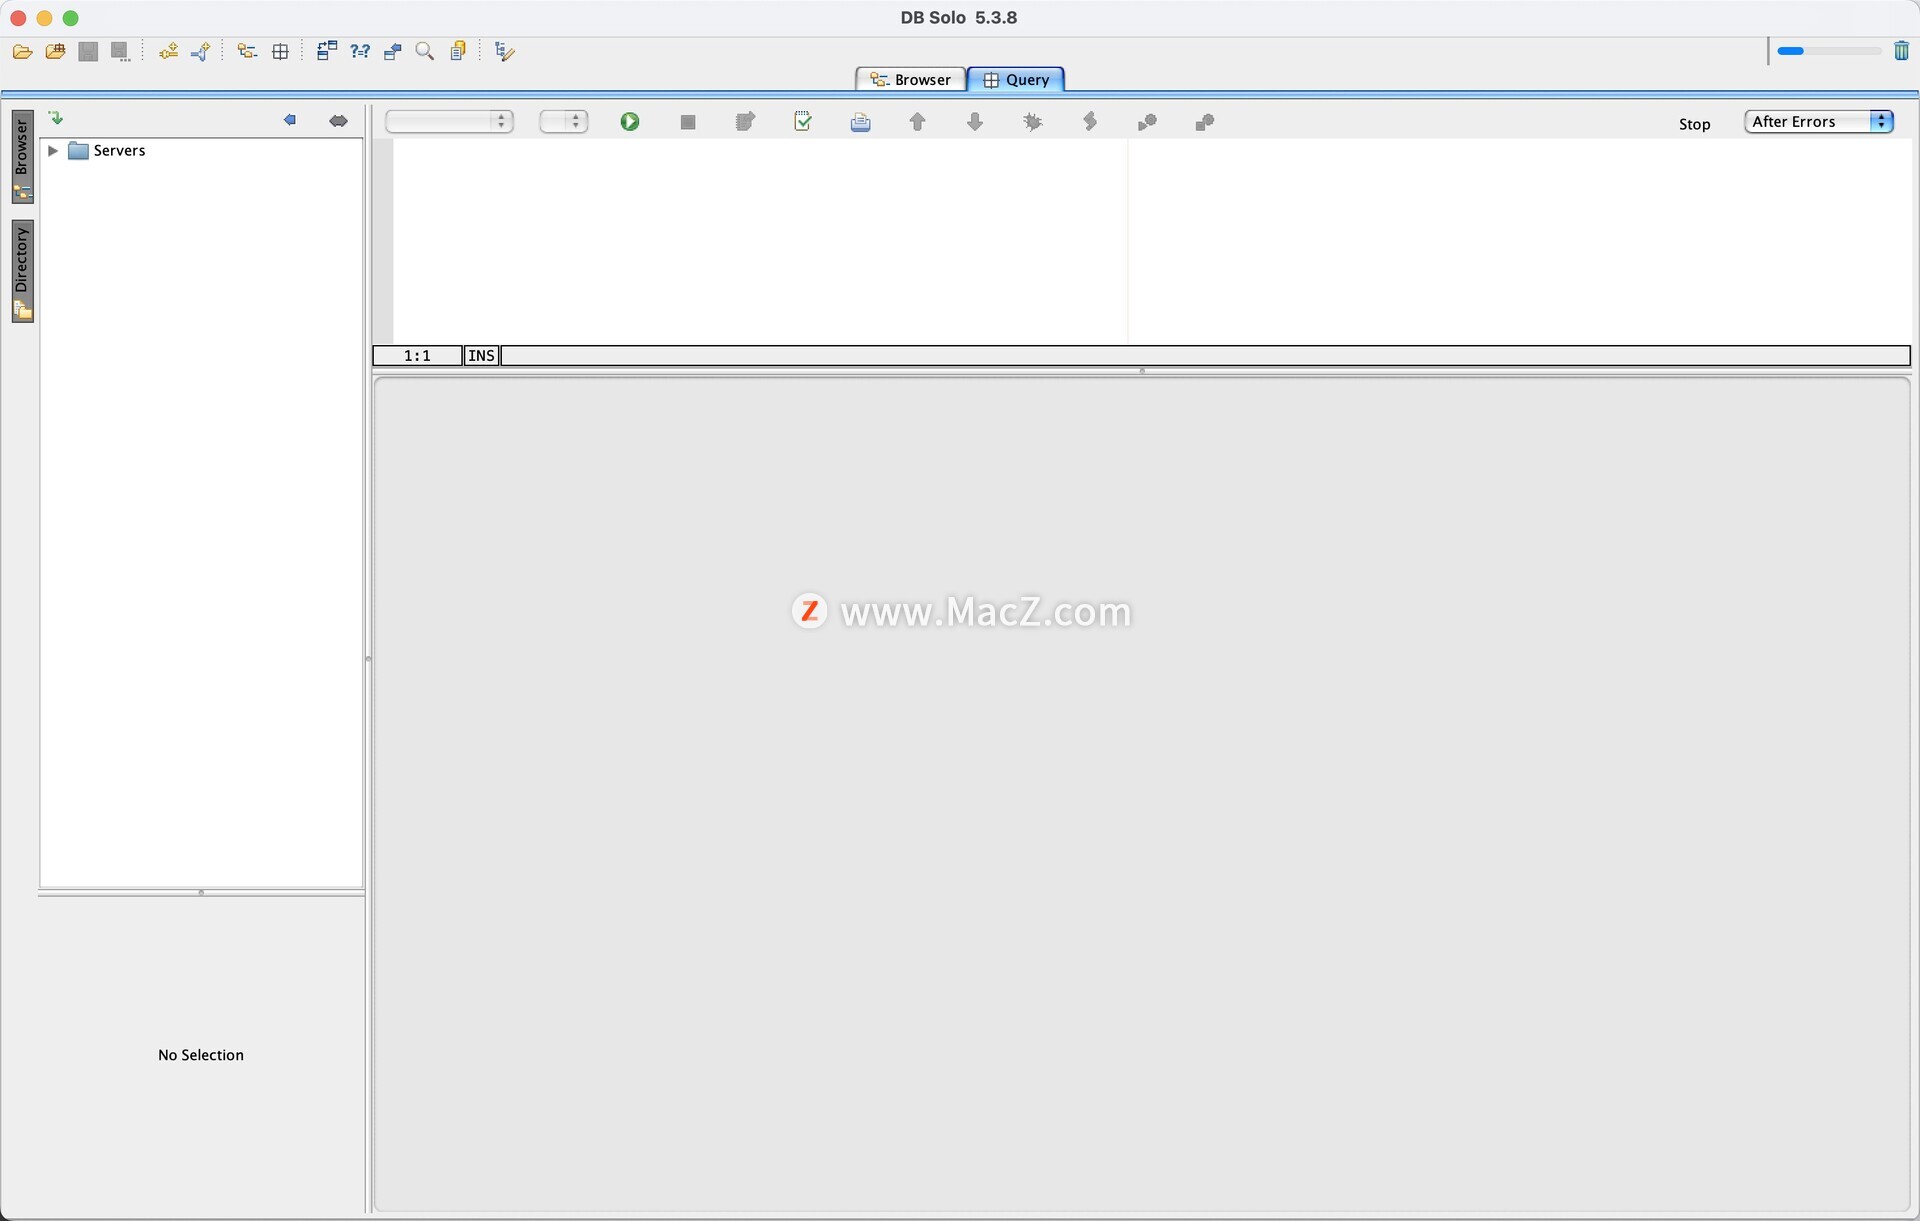Screen dimensions: 1920x1221
Task: Click the yellow add server connection icon
Action: [168, 52]
